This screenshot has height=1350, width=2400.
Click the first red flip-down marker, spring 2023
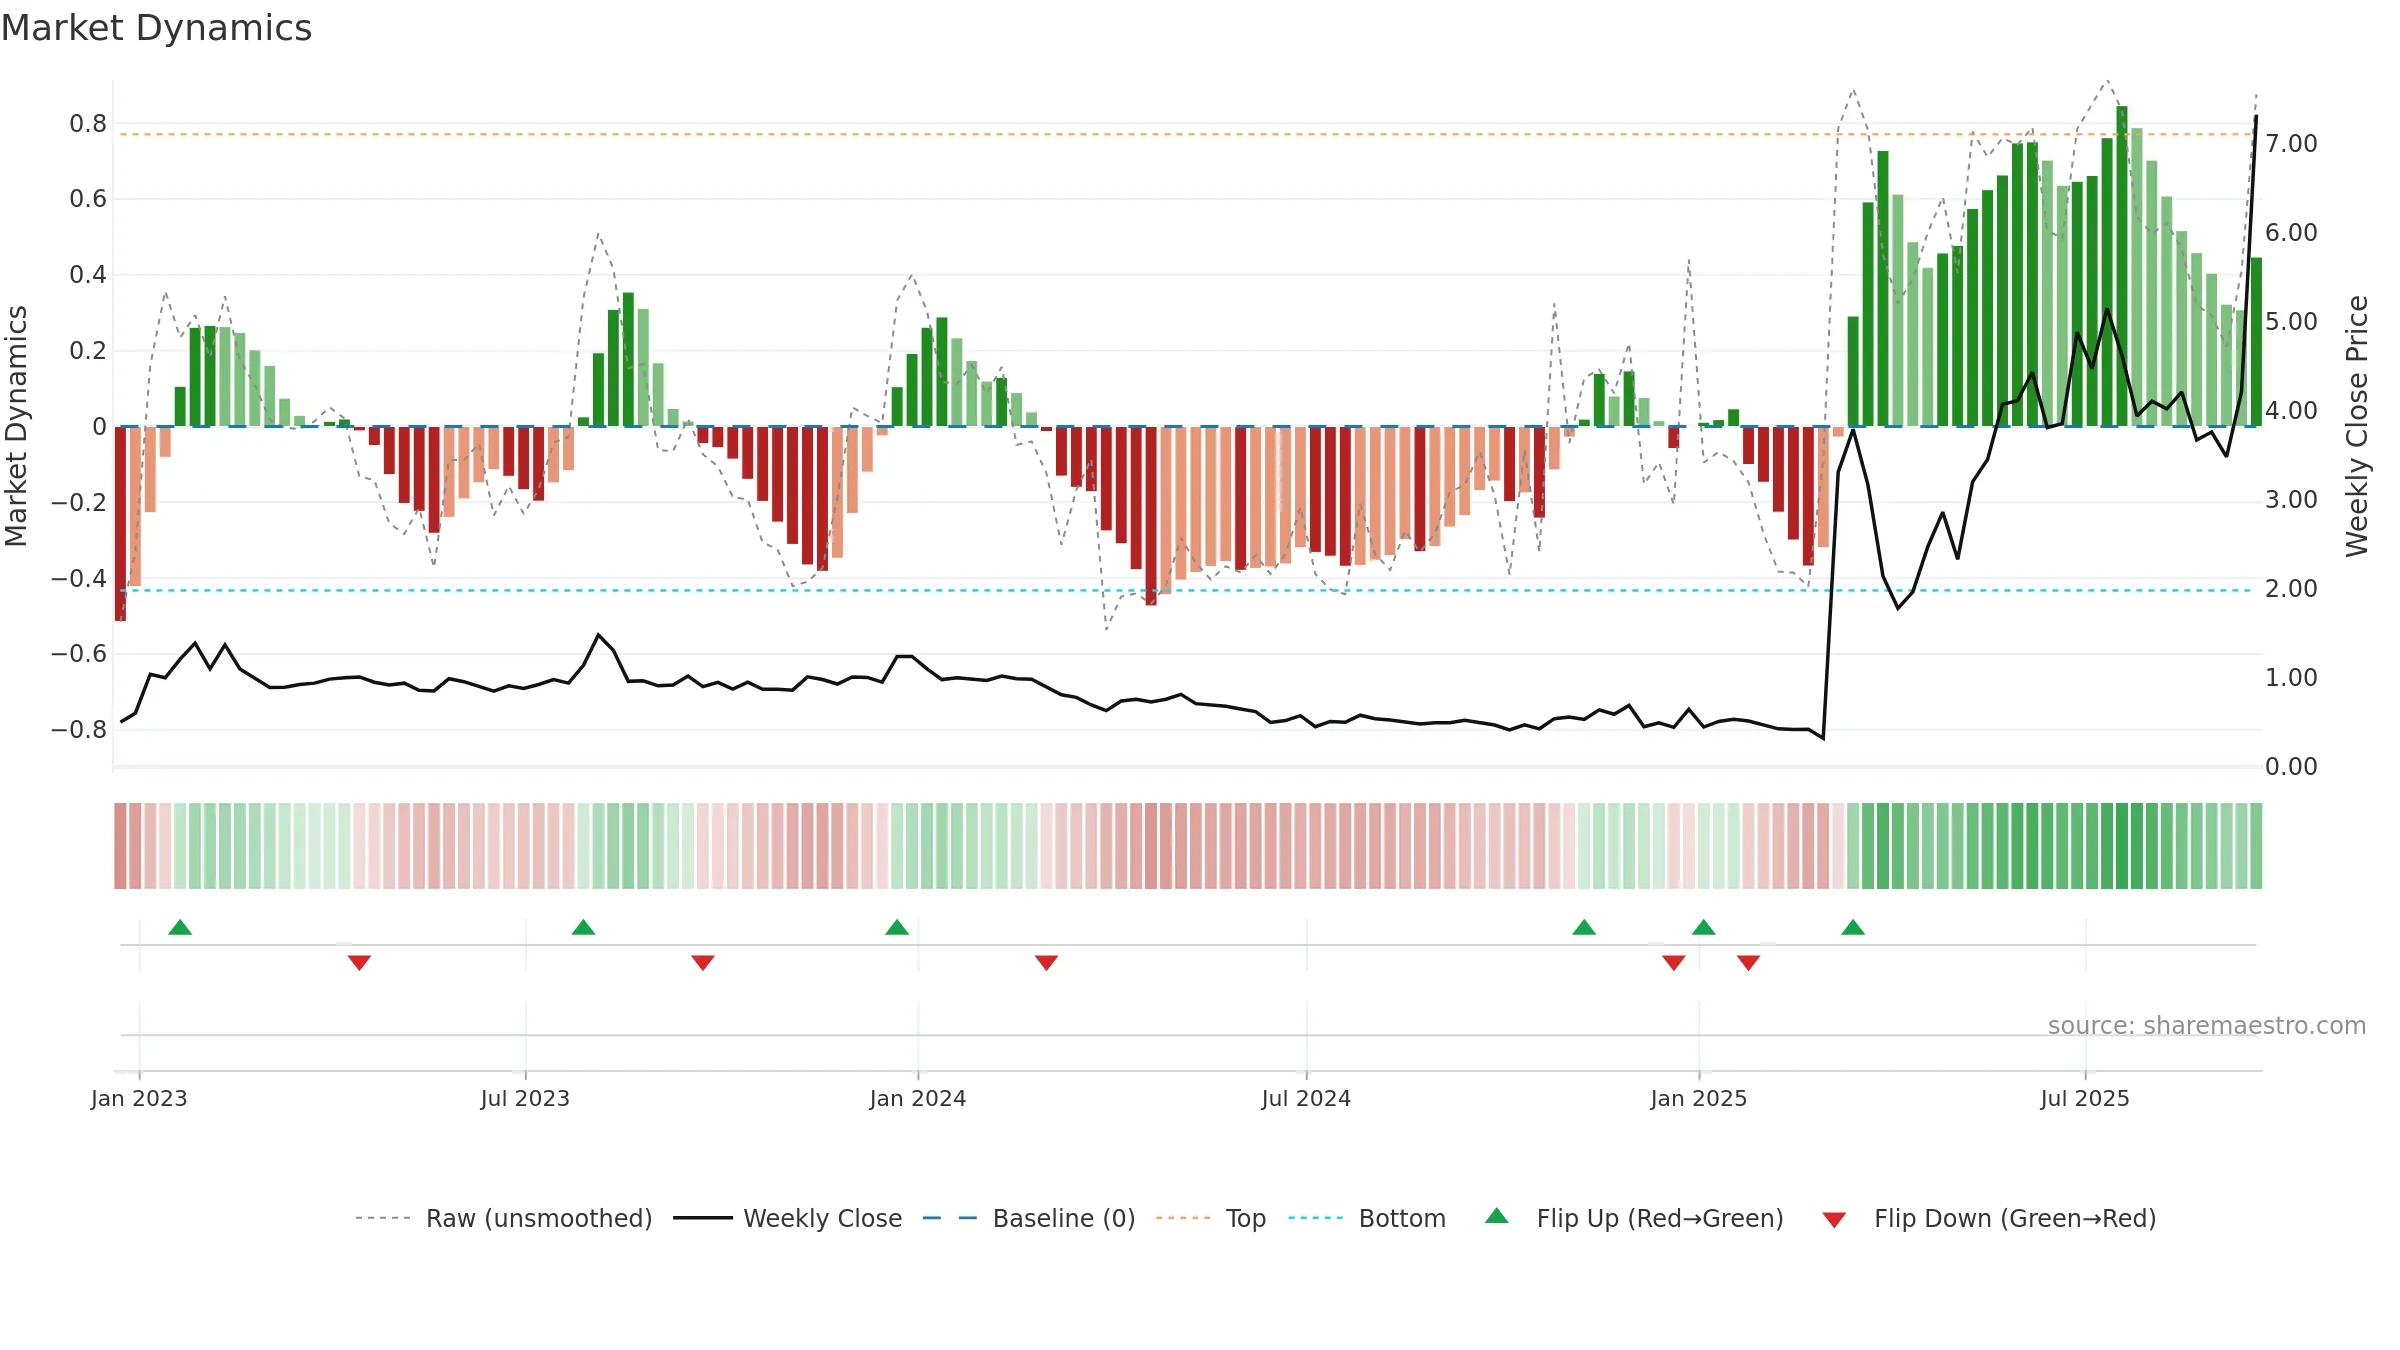pyautogui.click(x=359, y=963)
